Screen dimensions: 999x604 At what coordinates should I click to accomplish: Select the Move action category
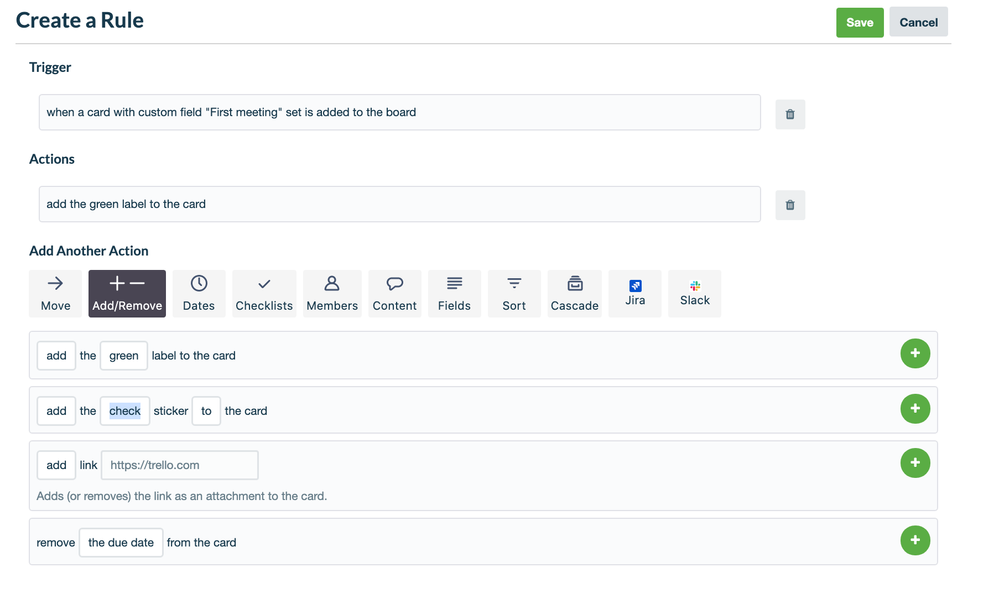tap(55, 293)
